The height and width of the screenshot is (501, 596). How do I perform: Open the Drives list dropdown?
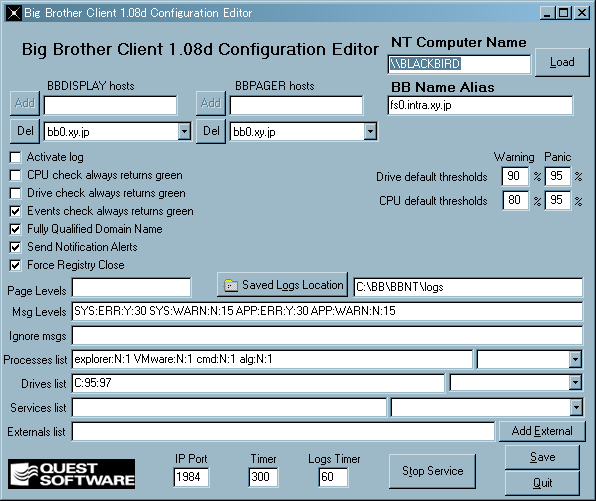point(575,383)
